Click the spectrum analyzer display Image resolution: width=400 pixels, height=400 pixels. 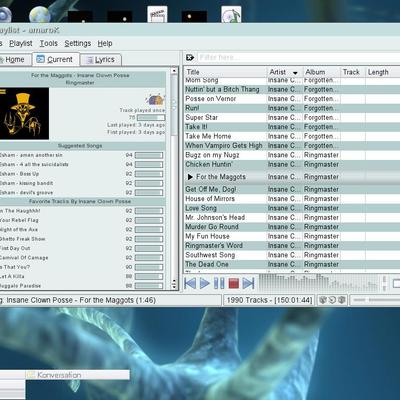point(319,283)
